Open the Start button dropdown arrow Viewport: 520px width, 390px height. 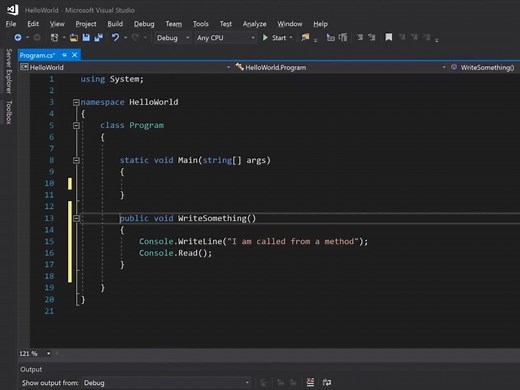[x=291, y=38]
